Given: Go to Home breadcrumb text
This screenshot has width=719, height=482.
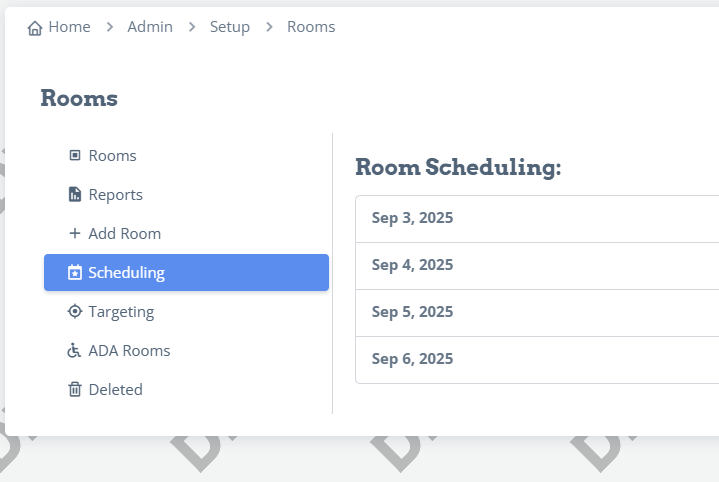Looking at the screenshot, I should point(69,27).
